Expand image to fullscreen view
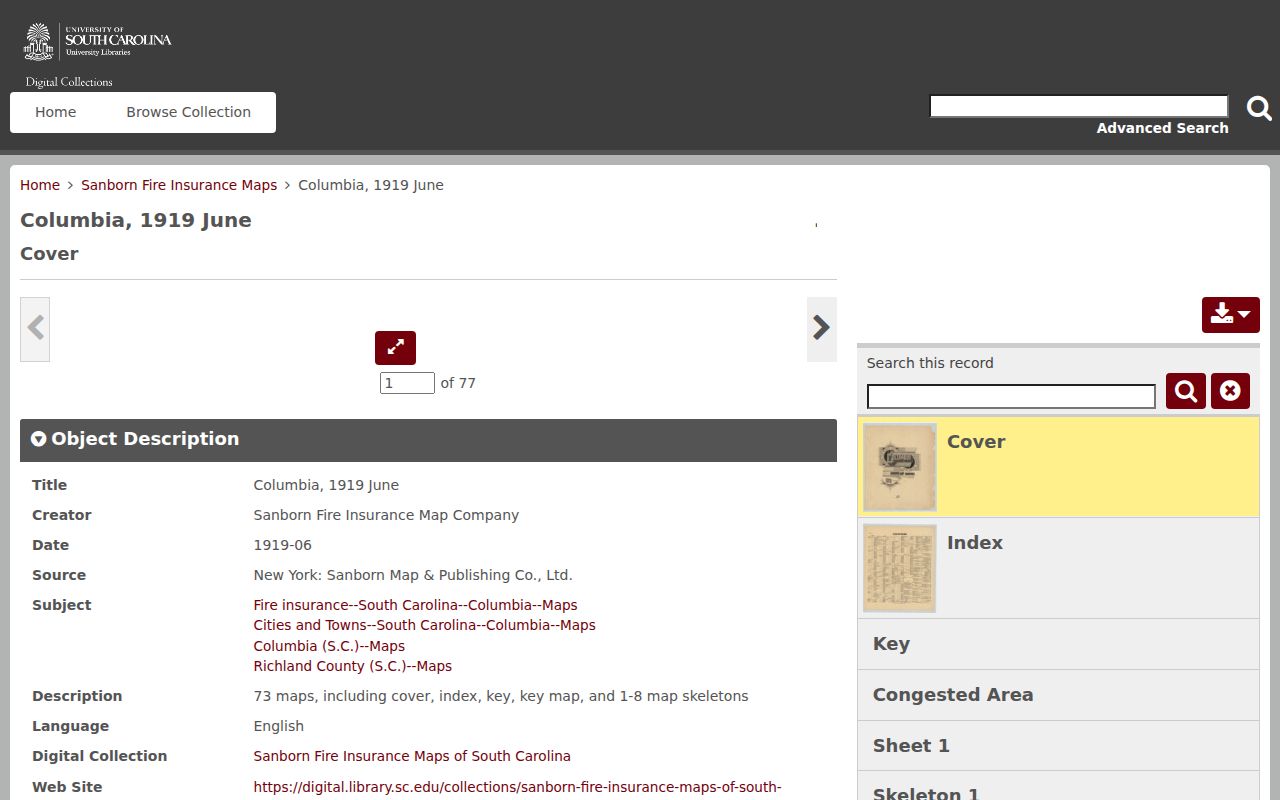The width and height of the screenshot is (1280, 800). tap(395, 348)
